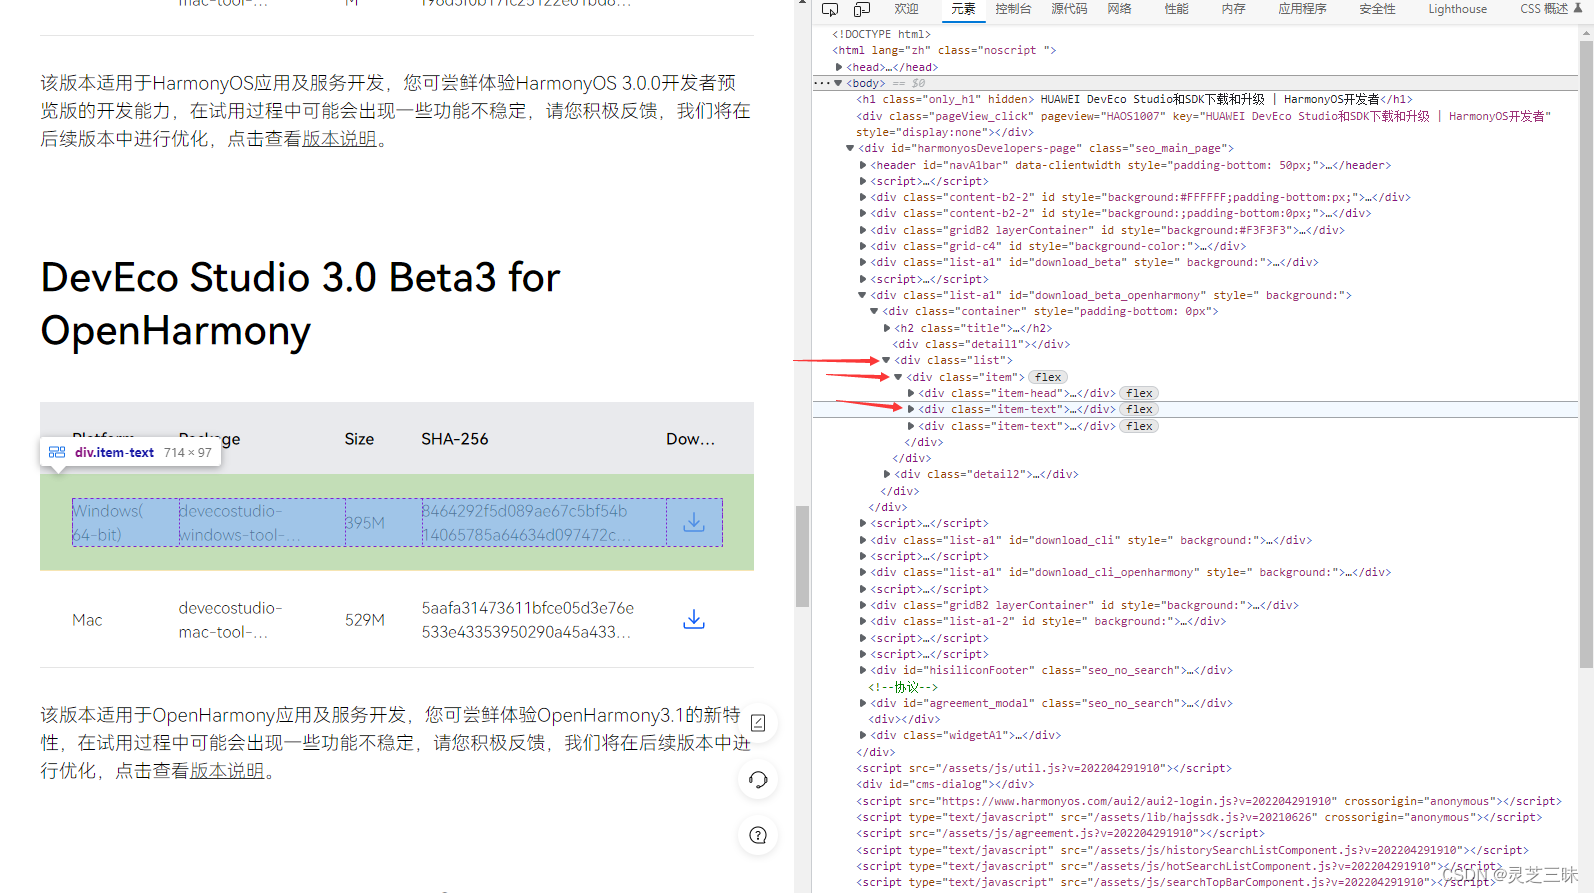1594x893 pixels.
Task: Expand the hisiliconFooter div node
Action: tap(862, 670)
